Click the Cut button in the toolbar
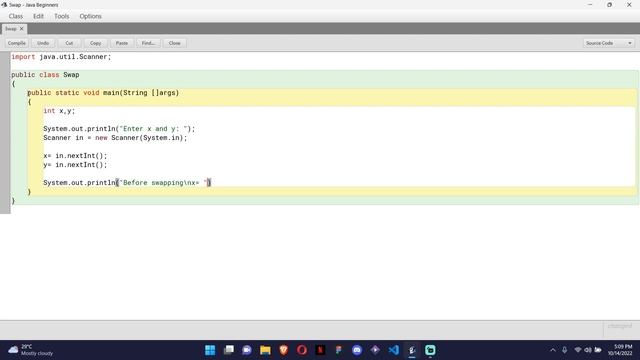640x360 pixels. (69, 43)
